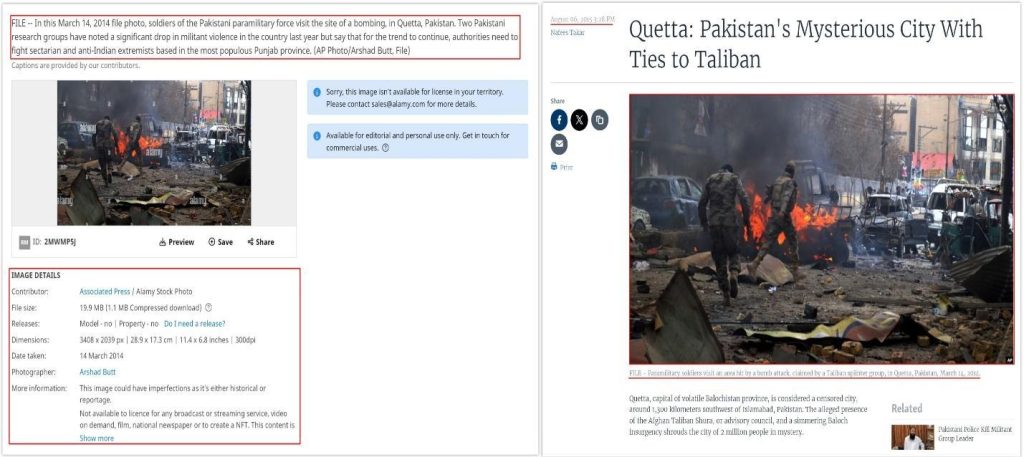Open photographer Arshad Butt link
This screenshot has width=1024, height=457.
click(x=97, y=371)
